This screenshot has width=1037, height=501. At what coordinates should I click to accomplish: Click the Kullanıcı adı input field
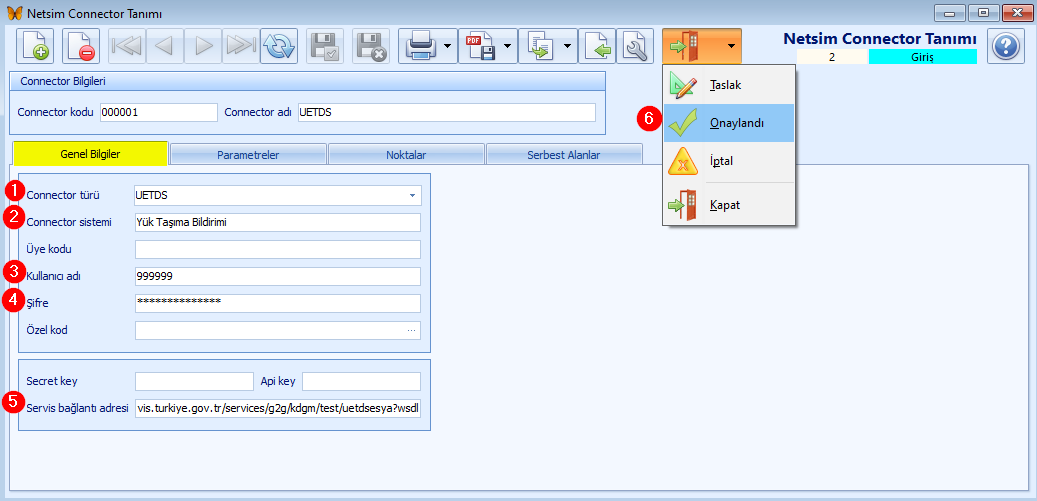tap(277, 277)
